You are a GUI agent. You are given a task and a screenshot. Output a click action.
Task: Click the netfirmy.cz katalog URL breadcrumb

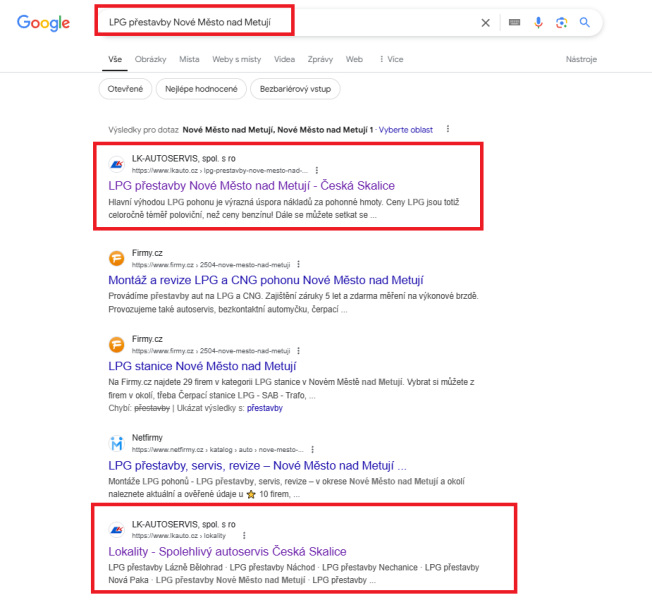pos(218,449)
